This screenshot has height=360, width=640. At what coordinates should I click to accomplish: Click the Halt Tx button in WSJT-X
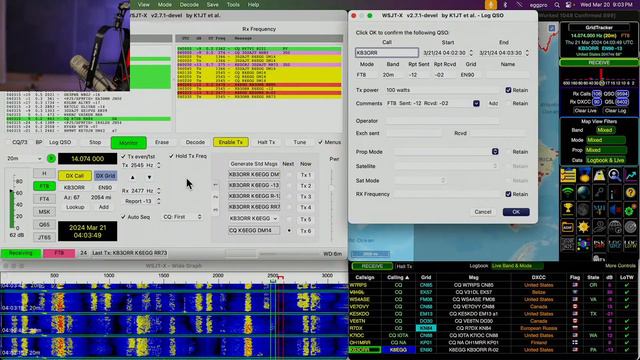(x=267, y=142)
